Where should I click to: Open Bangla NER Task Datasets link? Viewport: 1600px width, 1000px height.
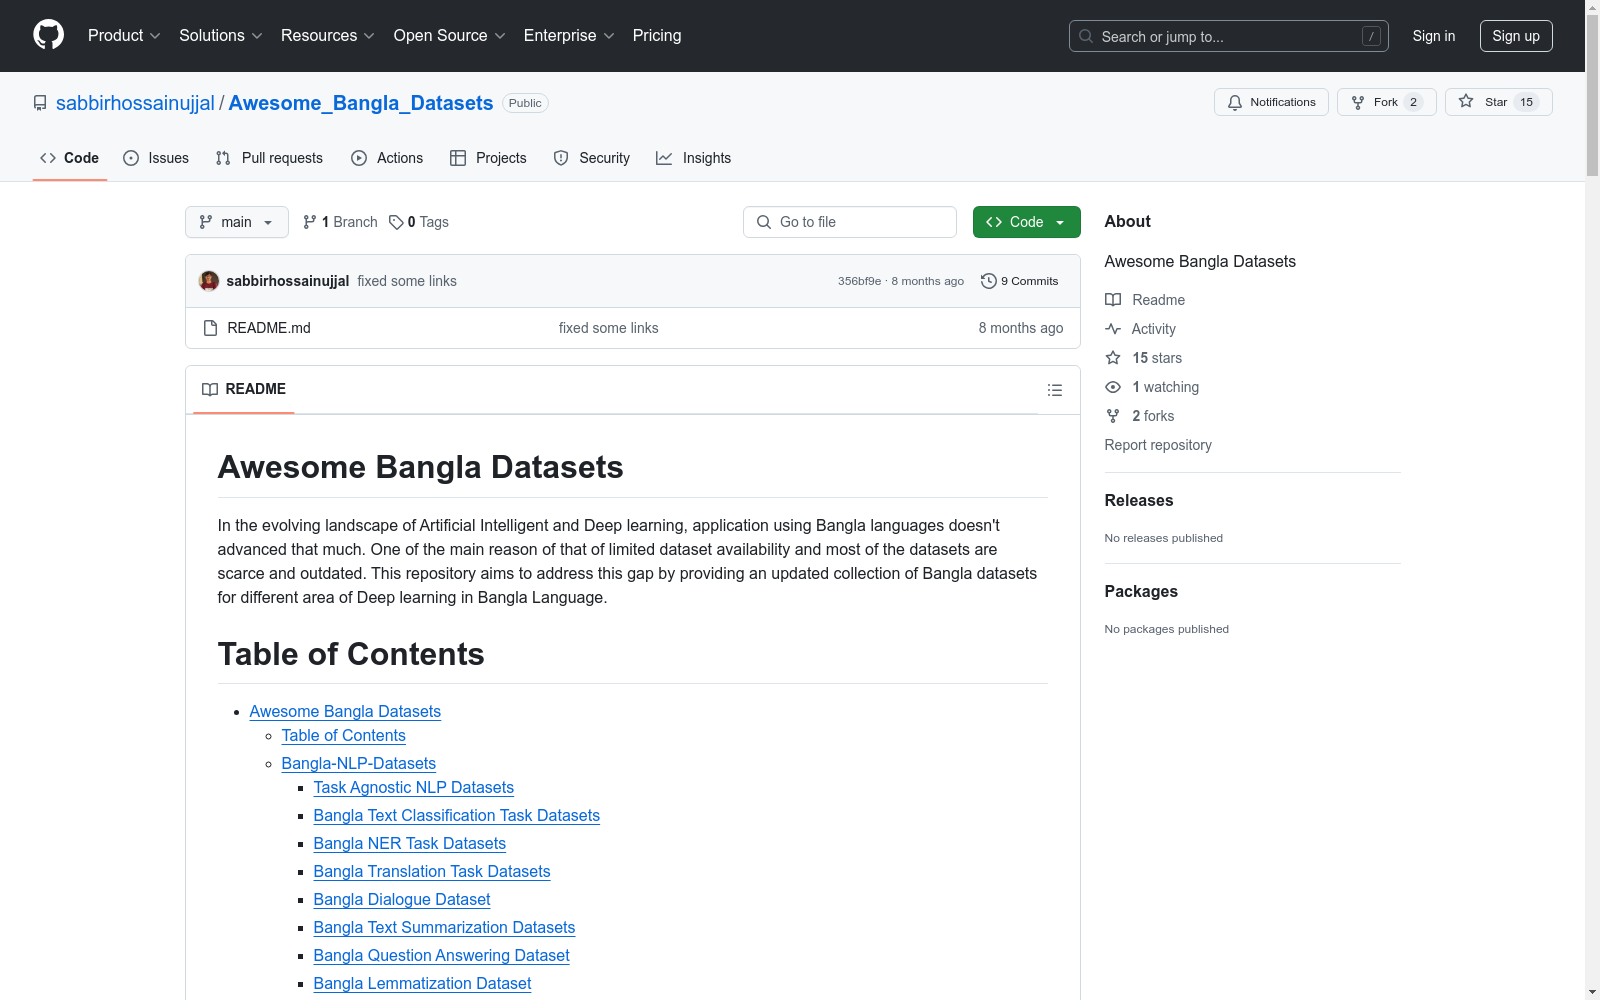pyautogui.click(x=410, y=843)
